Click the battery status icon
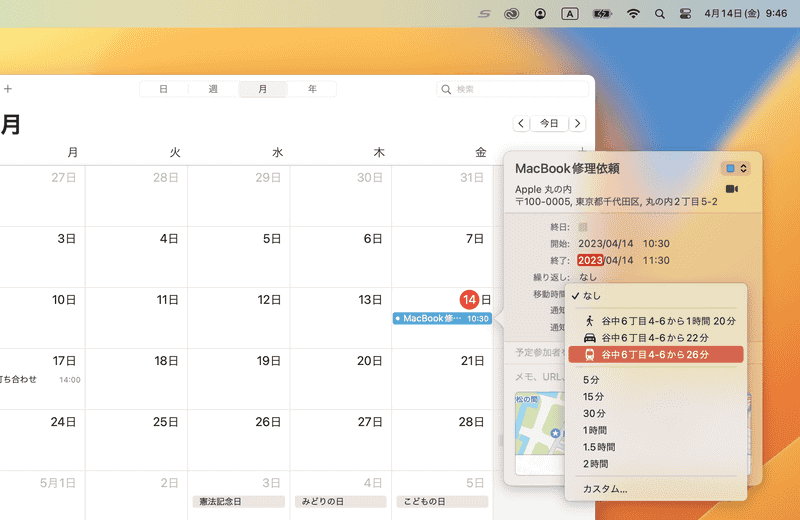Screen dimensions: 800x520 point(602,14)
